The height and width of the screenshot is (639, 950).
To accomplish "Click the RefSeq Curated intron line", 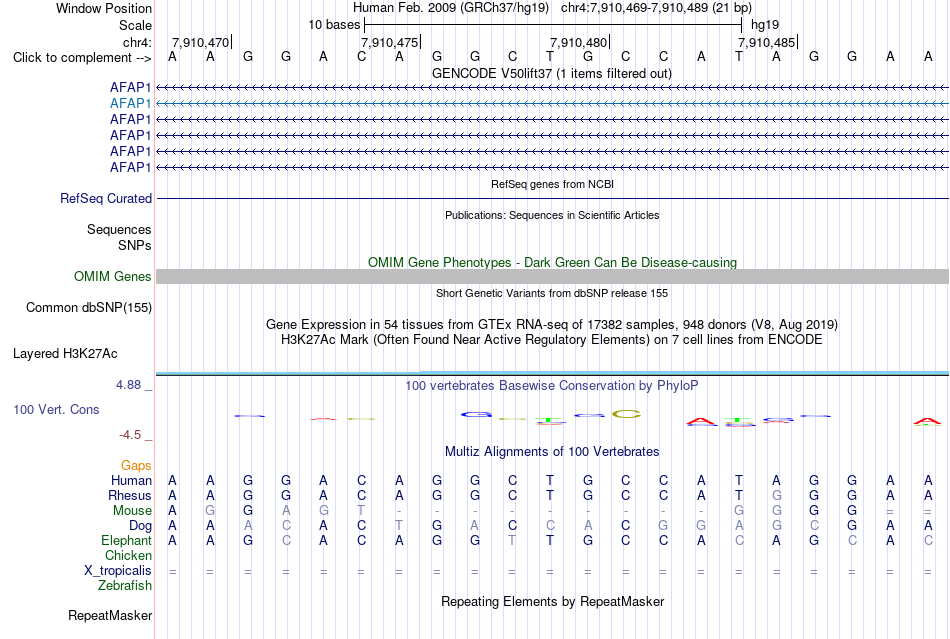I will (x=552, y=199).
